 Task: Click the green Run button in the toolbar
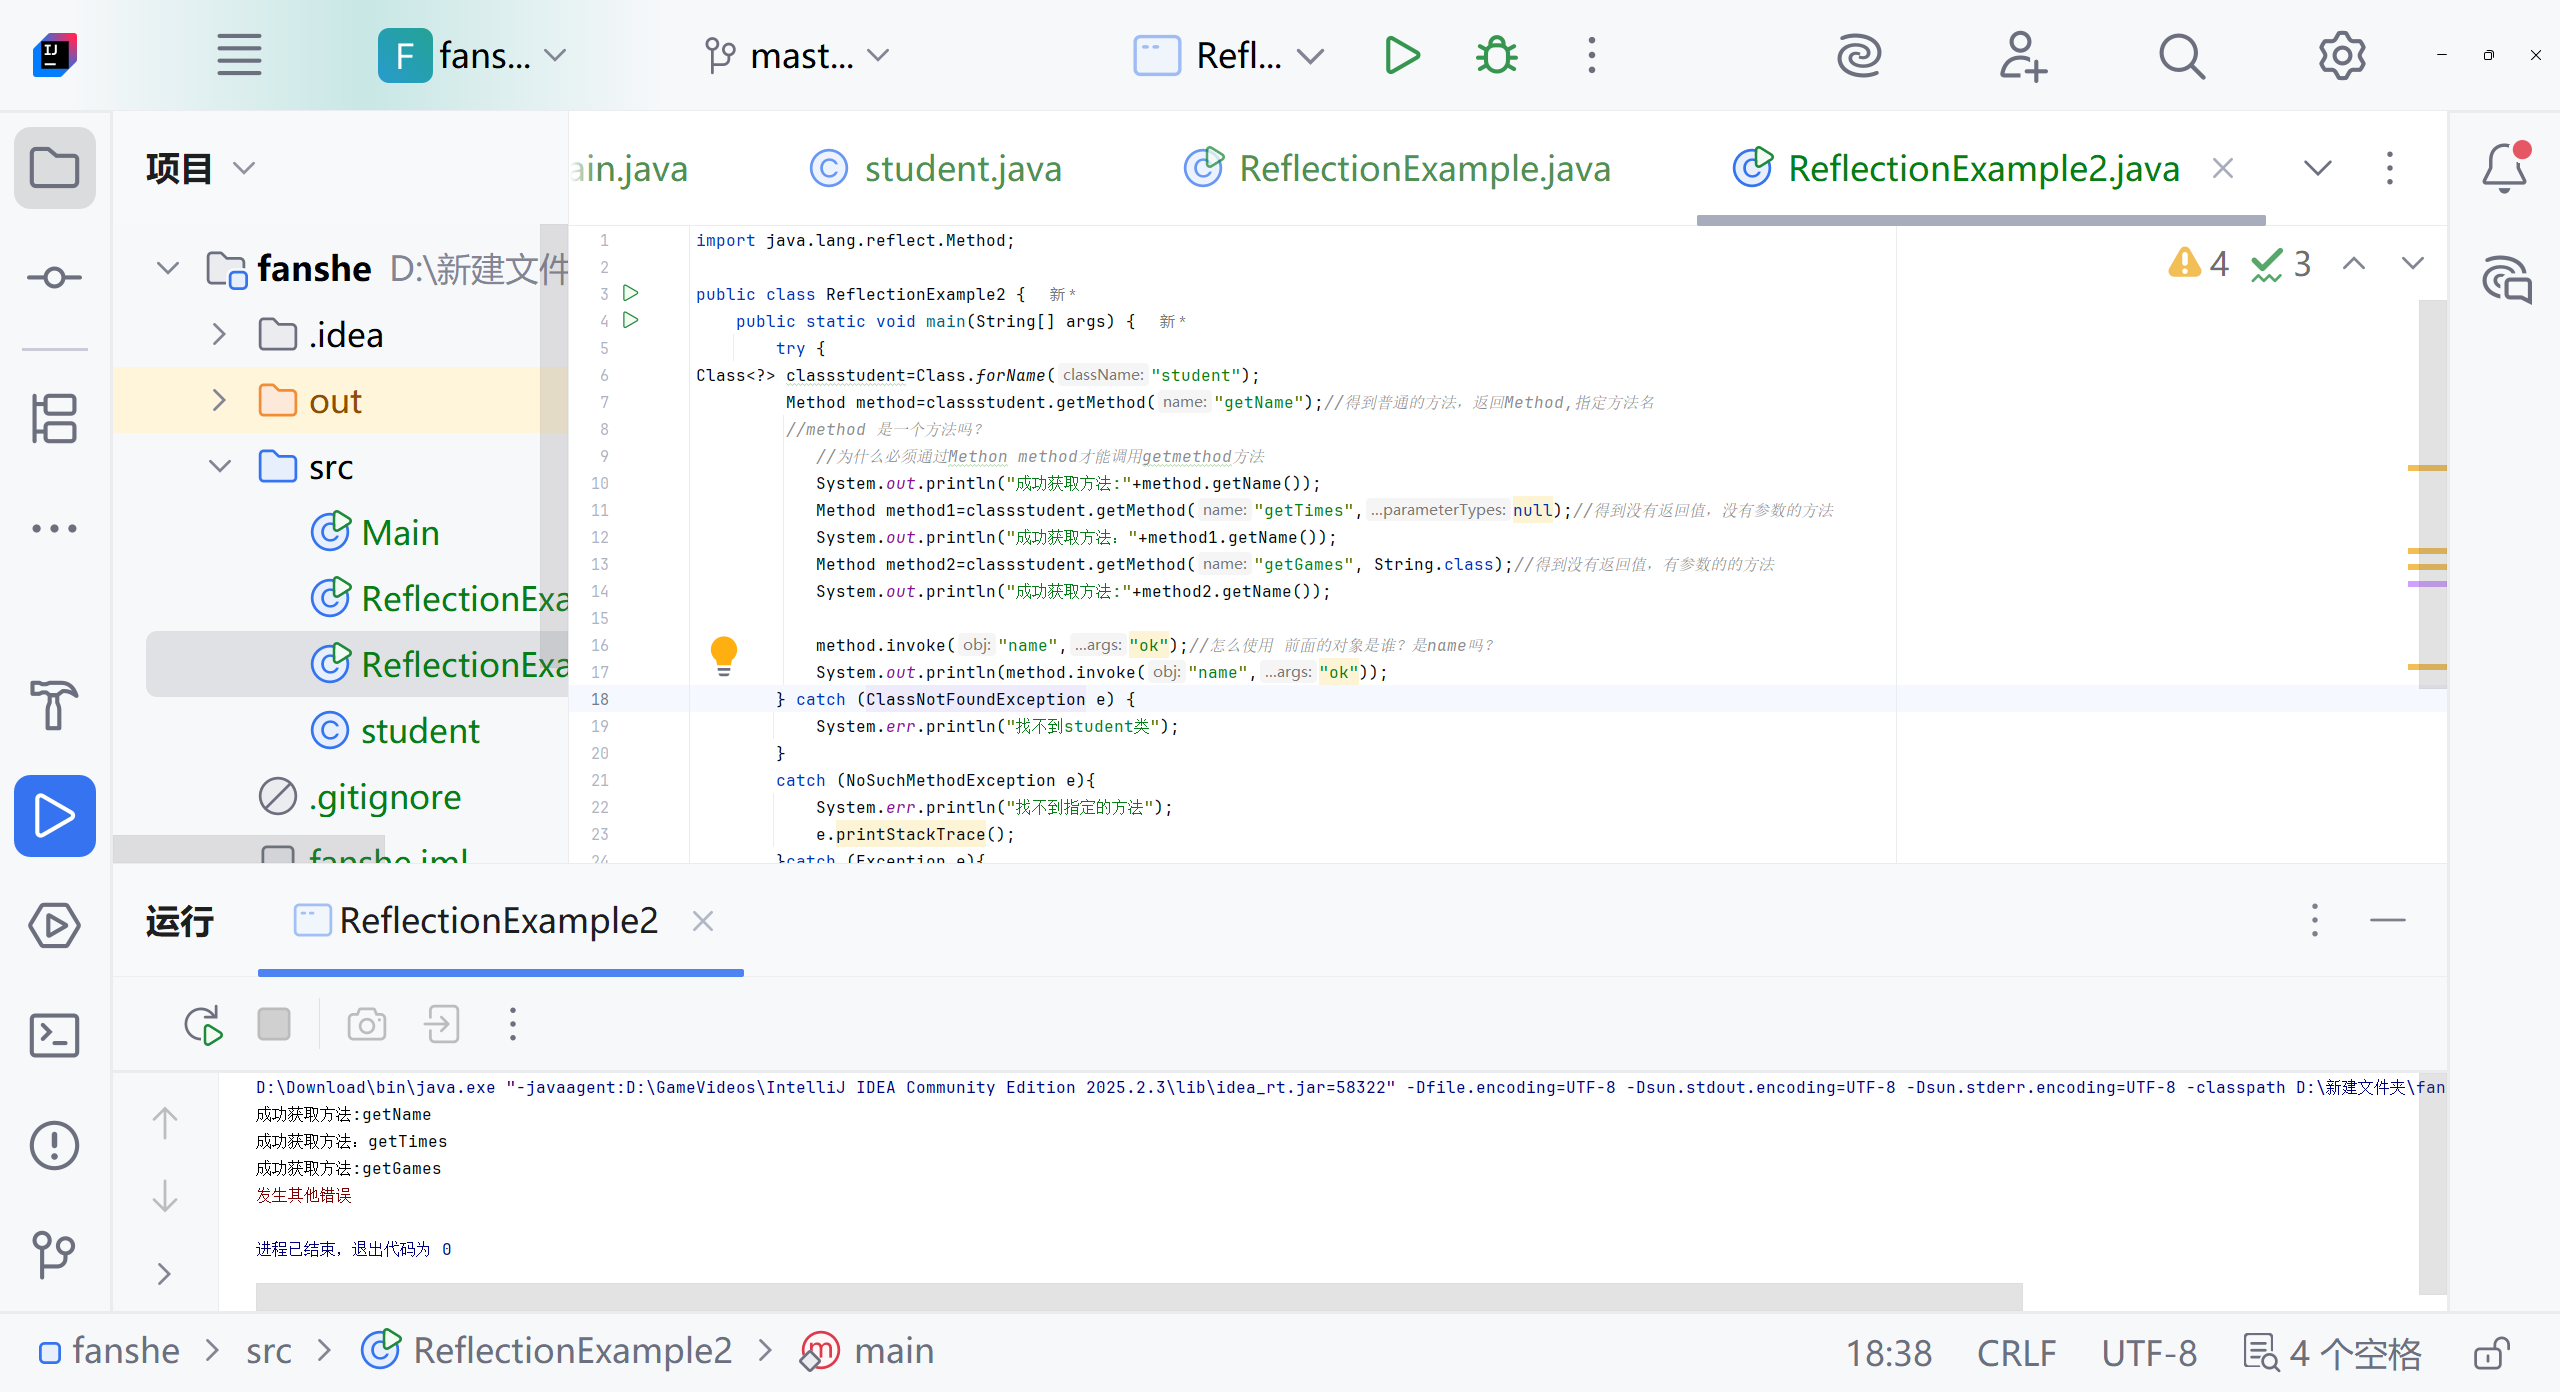1402,56
